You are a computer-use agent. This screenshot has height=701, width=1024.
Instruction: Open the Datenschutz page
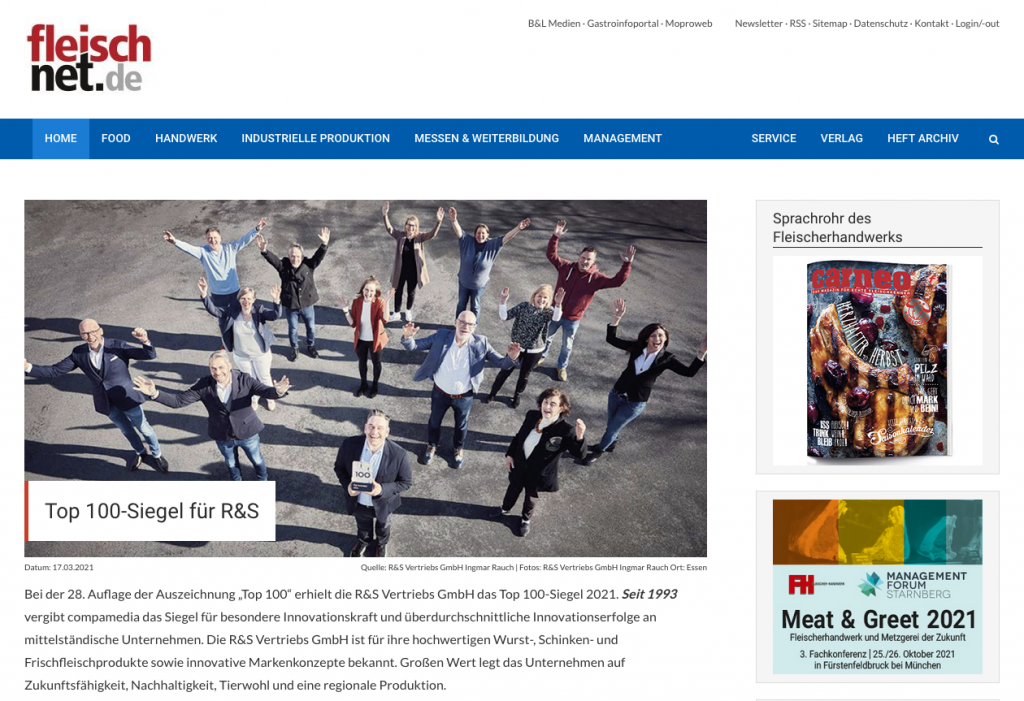click(880, 24)
